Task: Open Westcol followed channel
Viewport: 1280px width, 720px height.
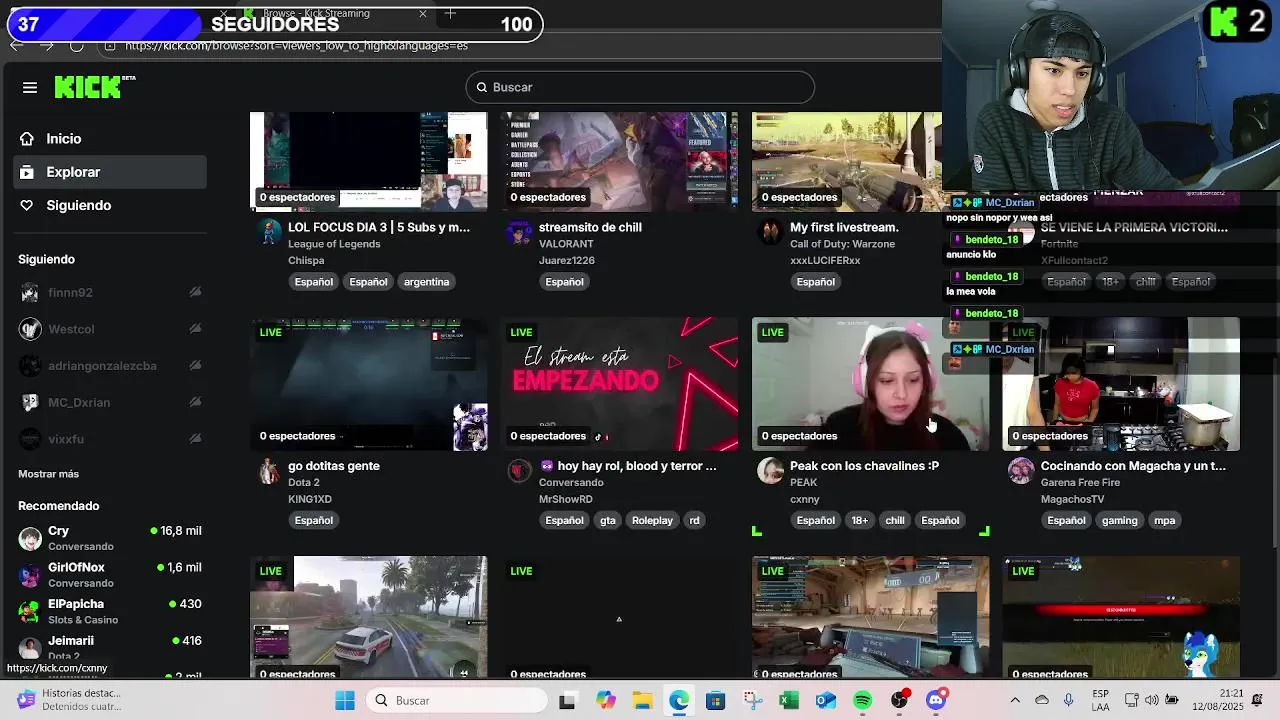Action: click(x=71, y=329)
